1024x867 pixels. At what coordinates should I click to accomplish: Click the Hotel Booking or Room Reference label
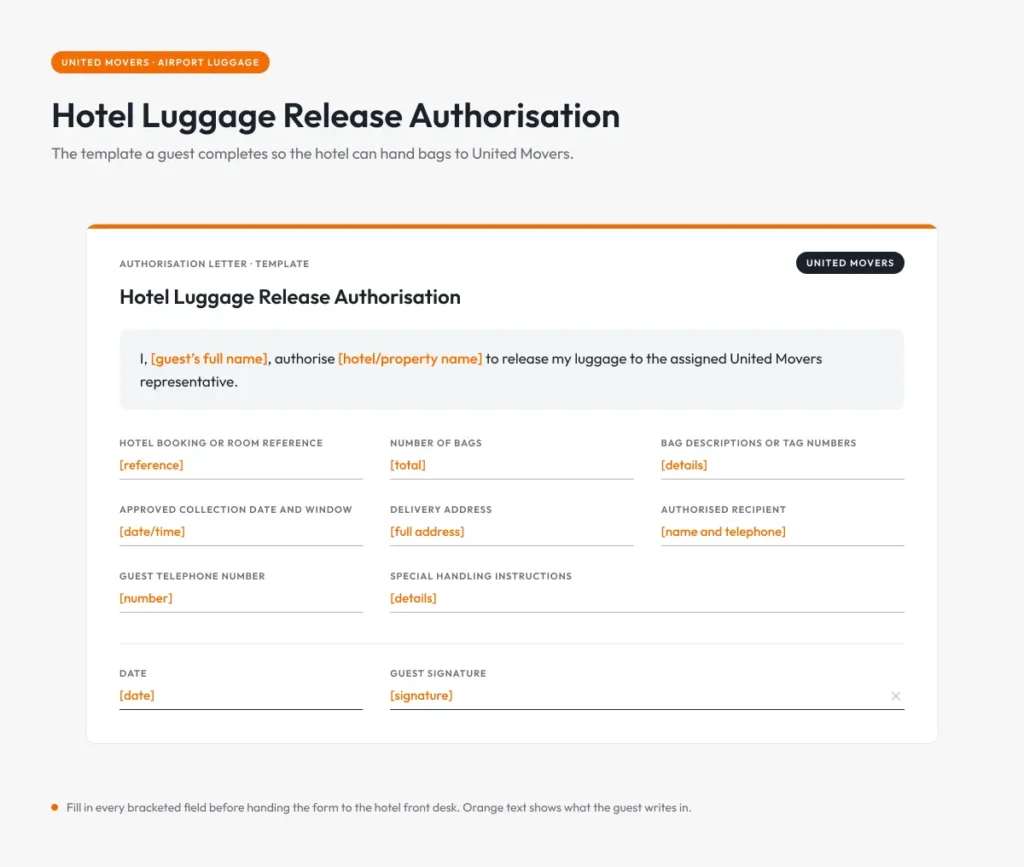221,443
